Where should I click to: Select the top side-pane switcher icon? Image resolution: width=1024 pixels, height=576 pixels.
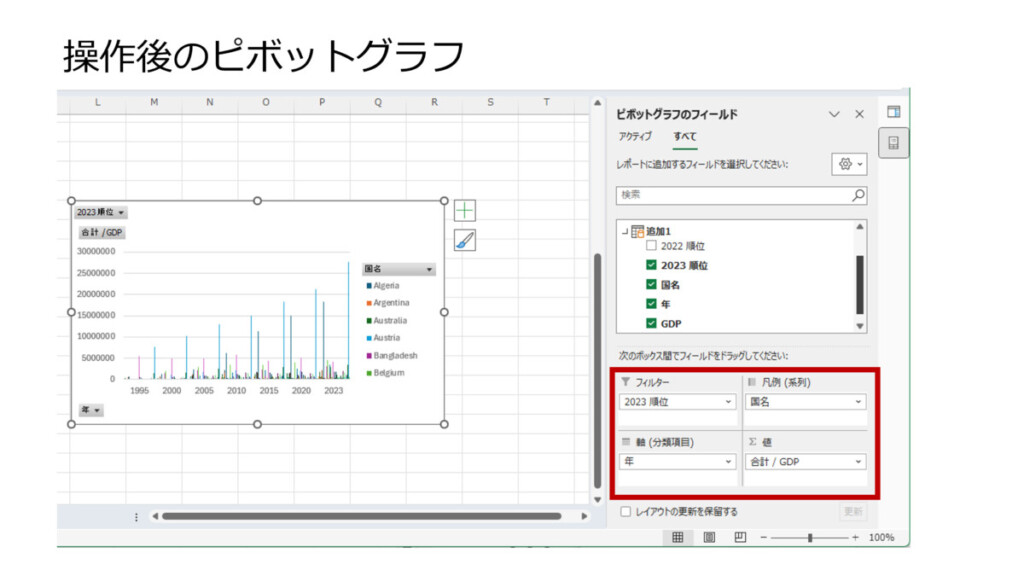click(893, 112)
